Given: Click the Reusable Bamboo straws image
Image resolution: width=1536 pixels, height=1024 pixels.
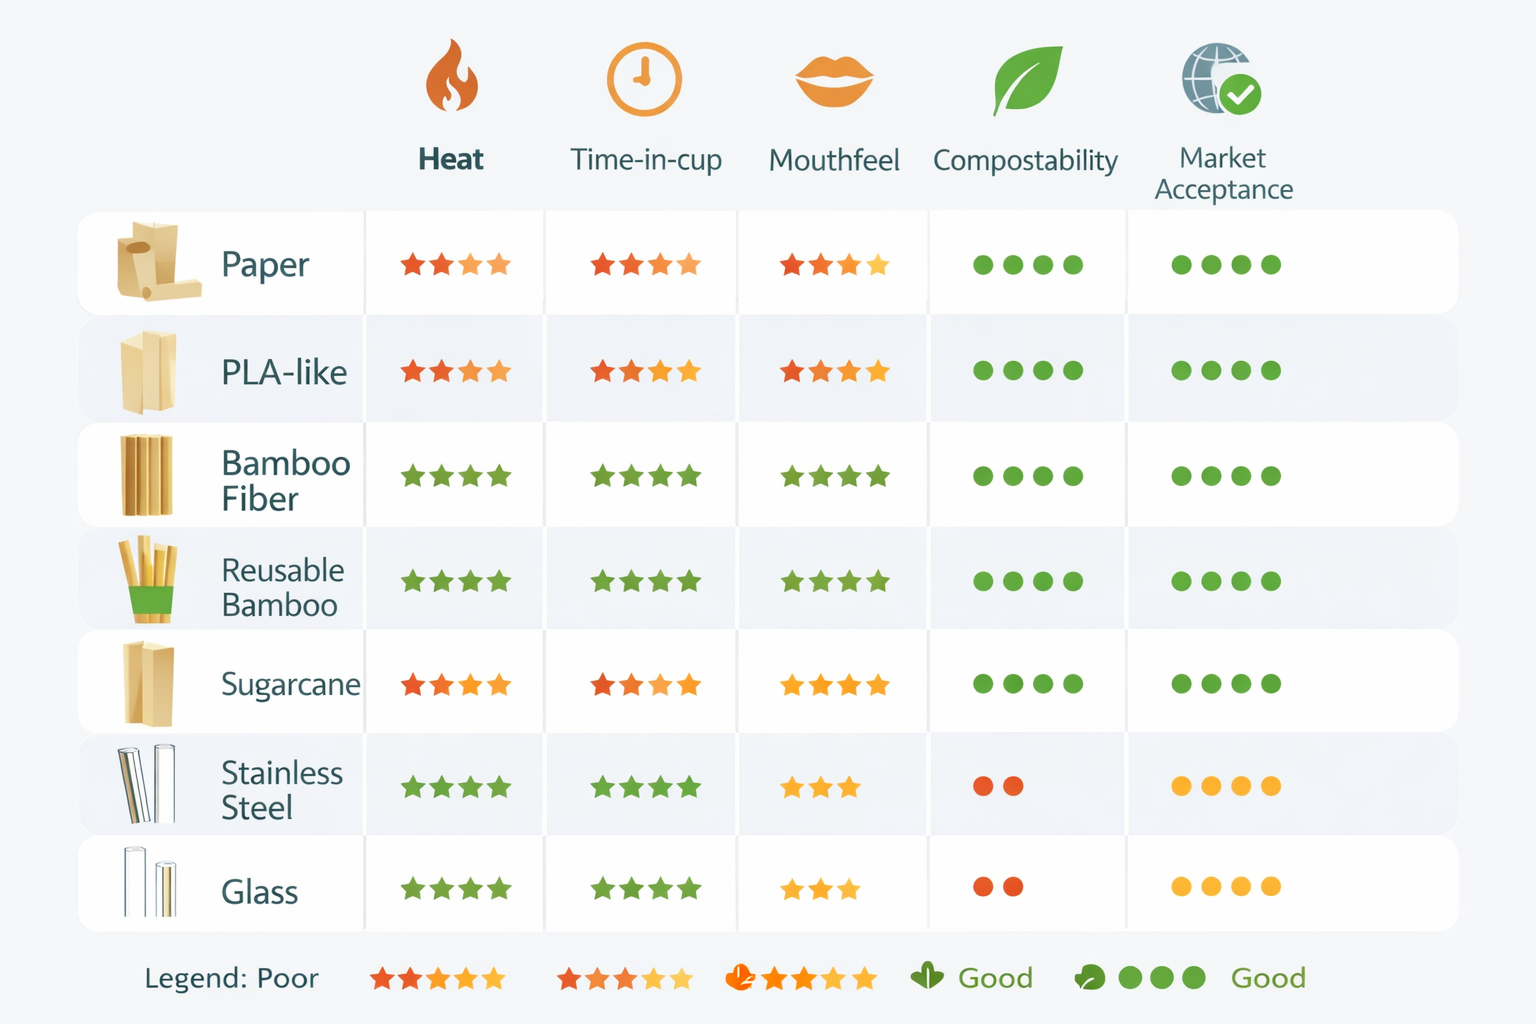Looking at the screenshot, I should pos(148,579).
